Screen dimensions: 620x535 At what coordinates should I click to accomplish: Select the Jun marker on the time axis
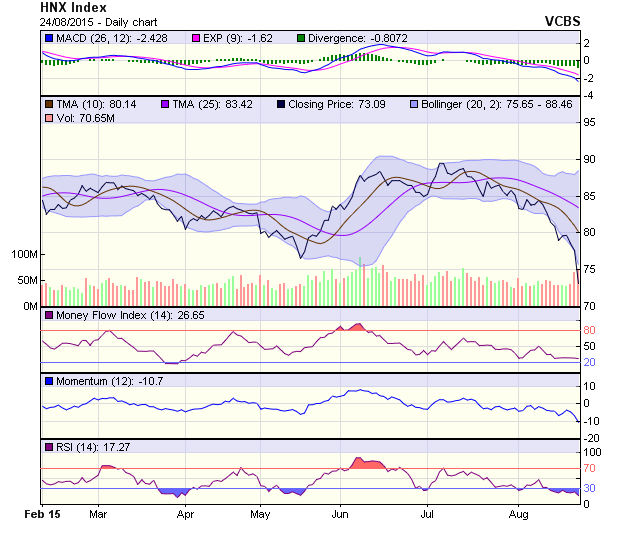pyautogui.click(x=339, y=515)
